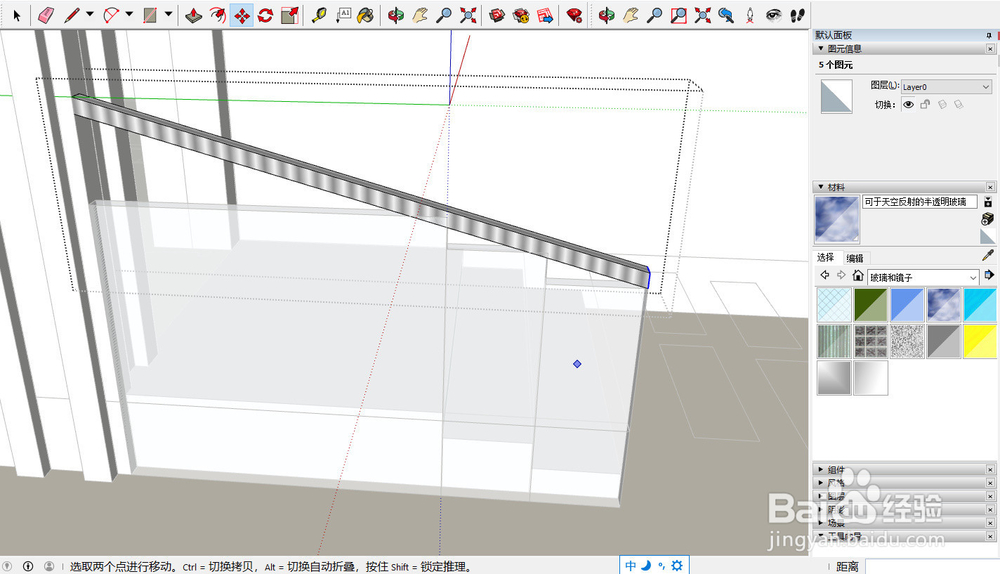Select the Position Camera tool
The image size is (1000, 574).
pos(750,15)
